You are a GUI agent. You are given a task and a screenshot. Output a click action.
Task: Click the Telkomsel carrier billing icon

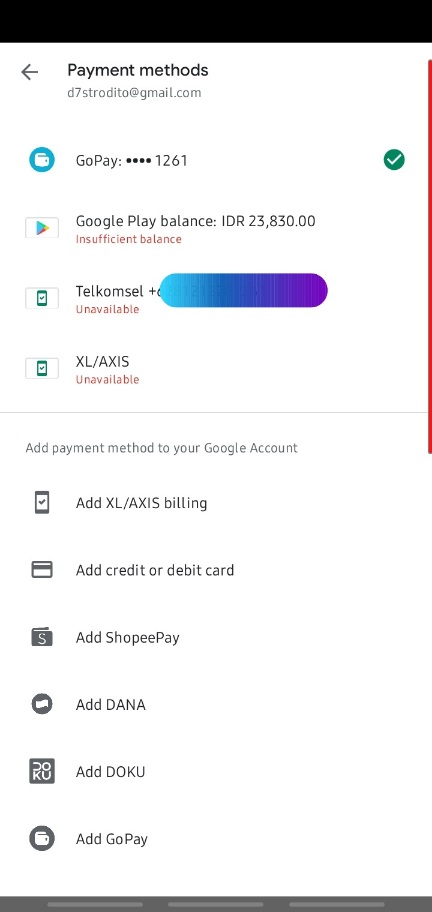[42, 298]
